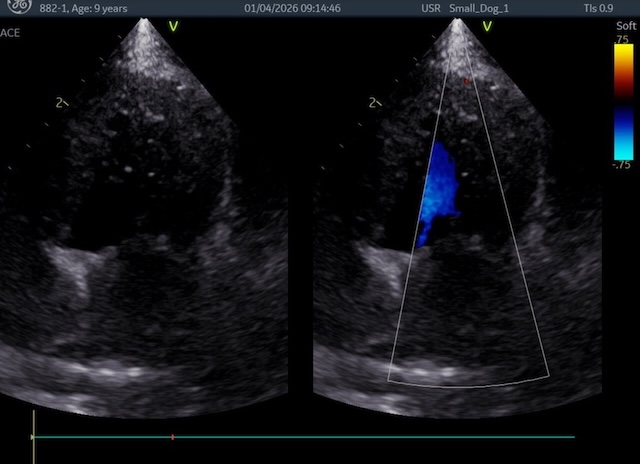640x464 pixels.
Task: Click the depth marker 2 on right image
Action: pyautogui.click(x=373, y=102)
